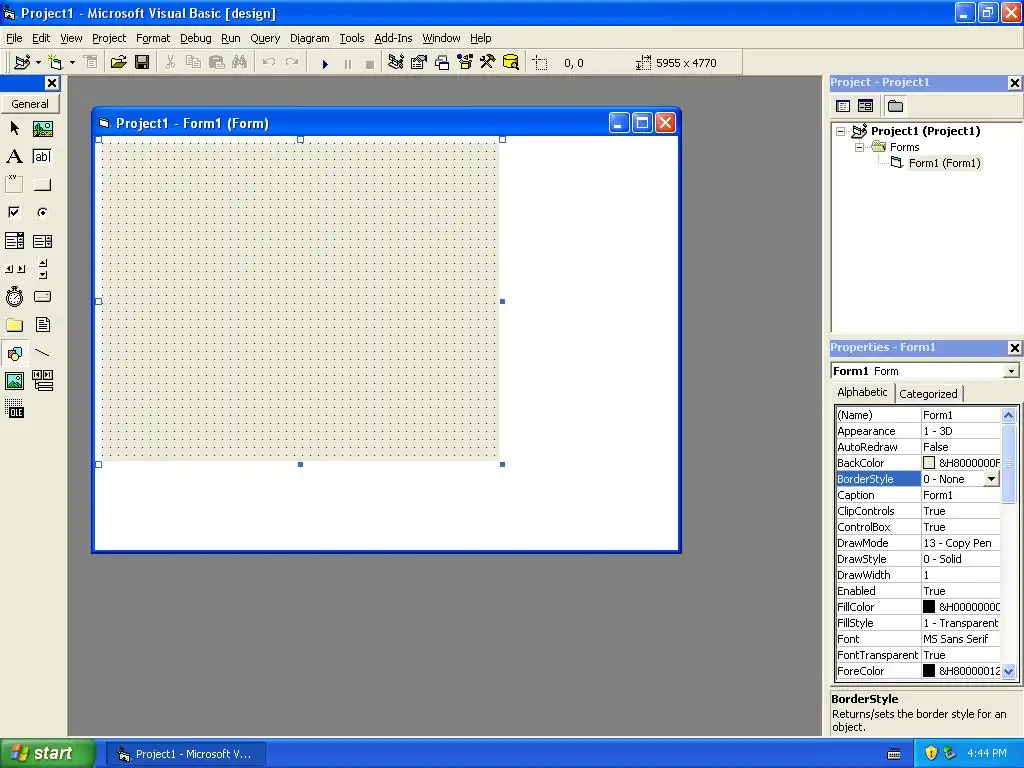Click the Caption property value field

point(960,495)
